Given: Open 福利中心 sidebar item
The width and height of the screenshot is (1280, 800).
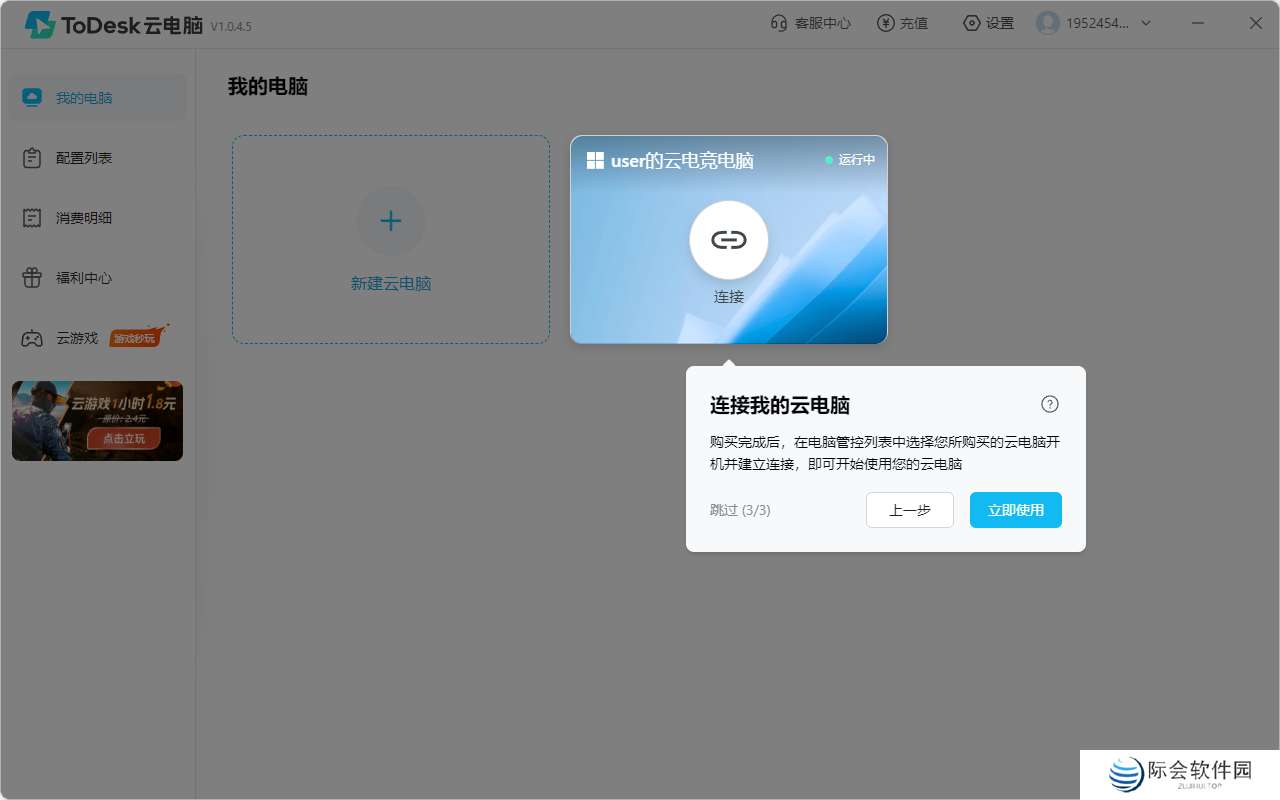Looking at the screenshot, I should click(x=84, y=278).
